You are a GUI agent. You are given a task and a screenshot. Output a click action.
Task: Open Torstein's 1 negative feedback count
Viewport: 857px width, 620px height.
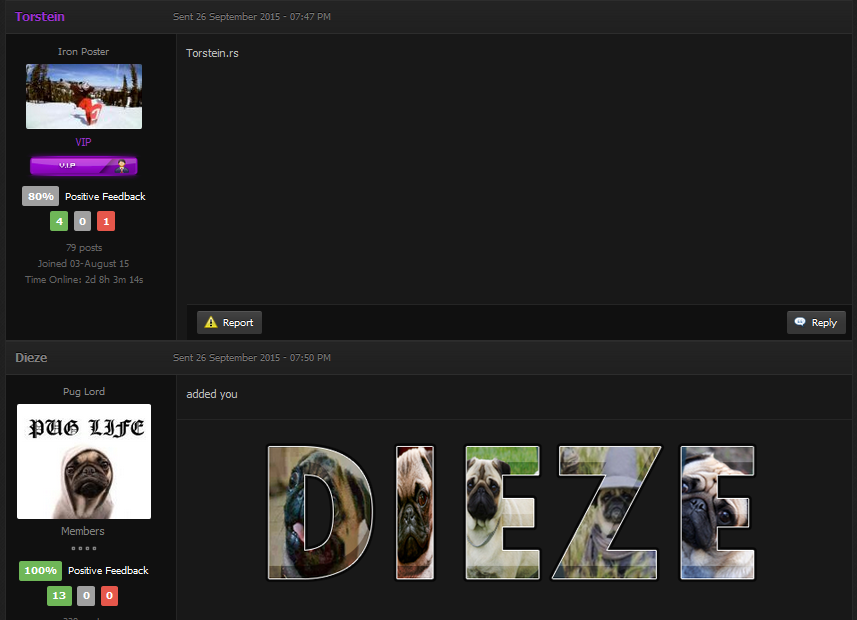pos(106,221)
